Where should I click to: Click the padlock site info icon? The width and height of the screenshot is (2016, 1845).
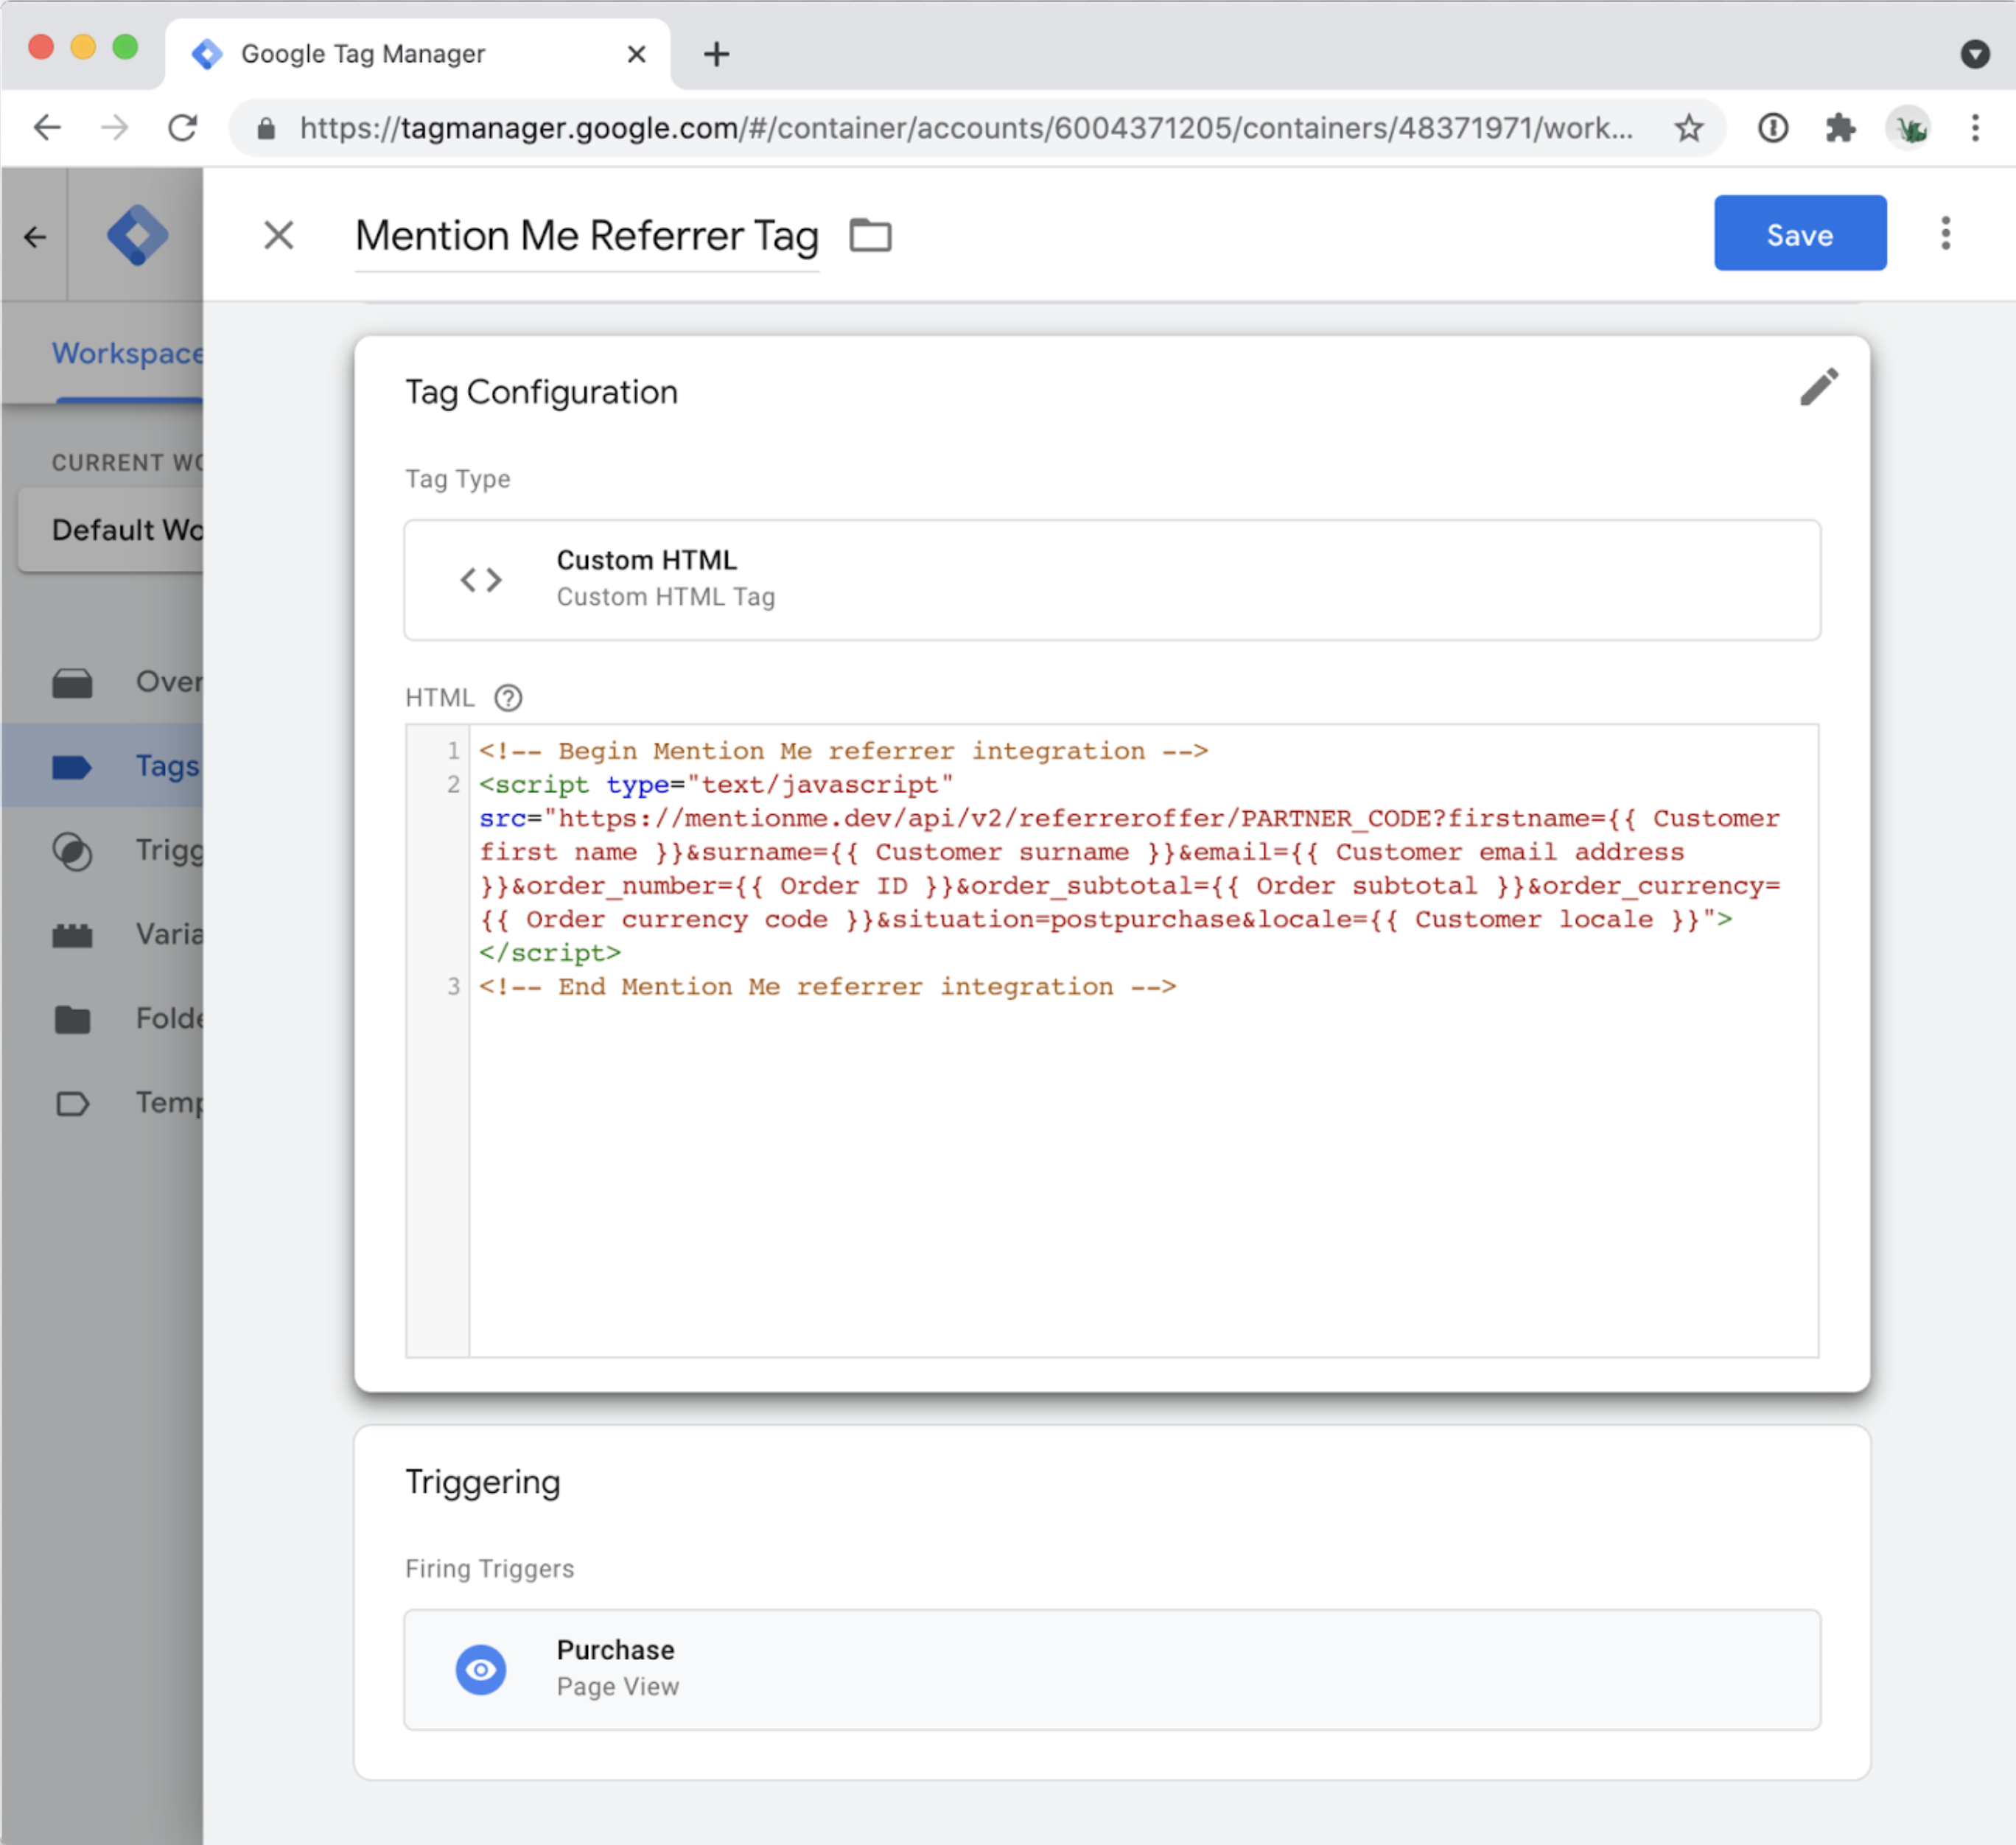point(266,129)
